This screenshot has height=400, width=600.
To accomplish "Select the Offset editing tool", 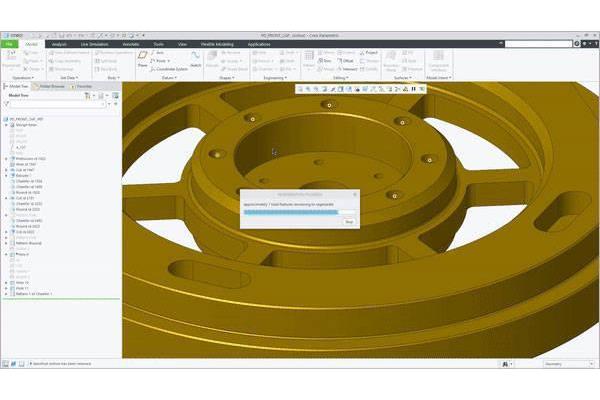I will (345, 61).
